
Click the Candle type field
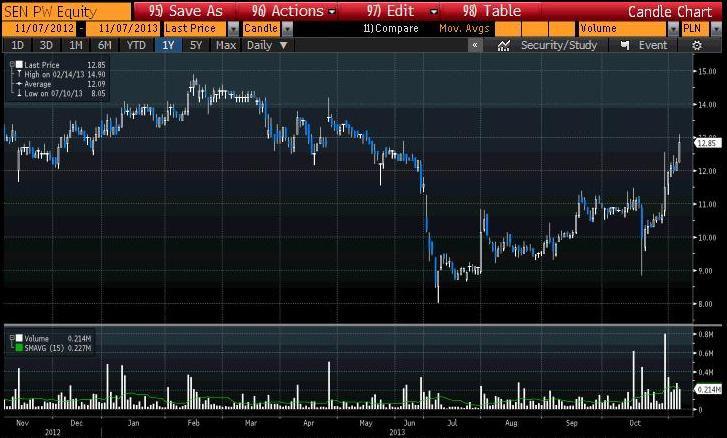coord(261,29)
